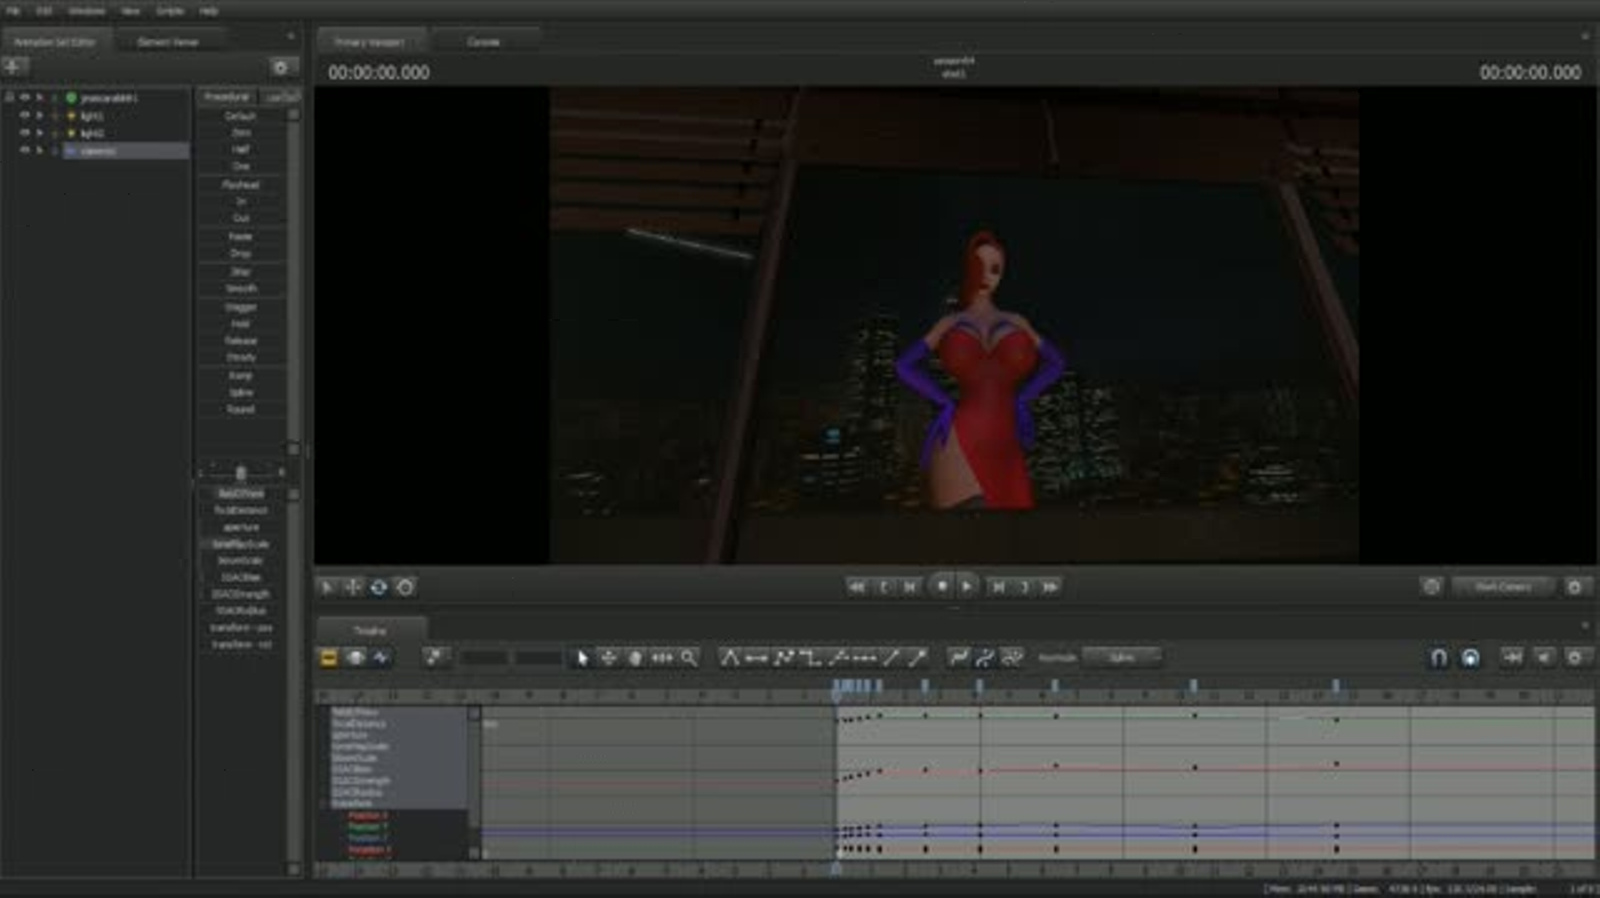The width and height of the screenshot is (1600, 898).
Task: Select the graph editor pan hand tool
Action: point(635,657)
